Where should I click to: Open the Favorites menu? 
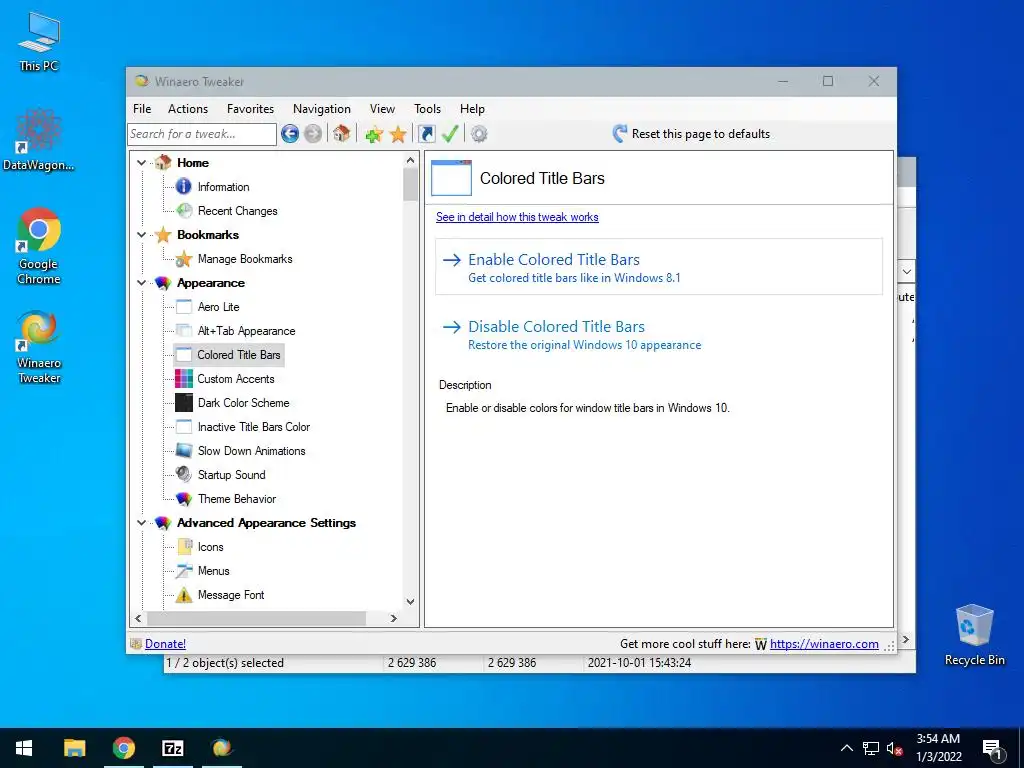250,109
